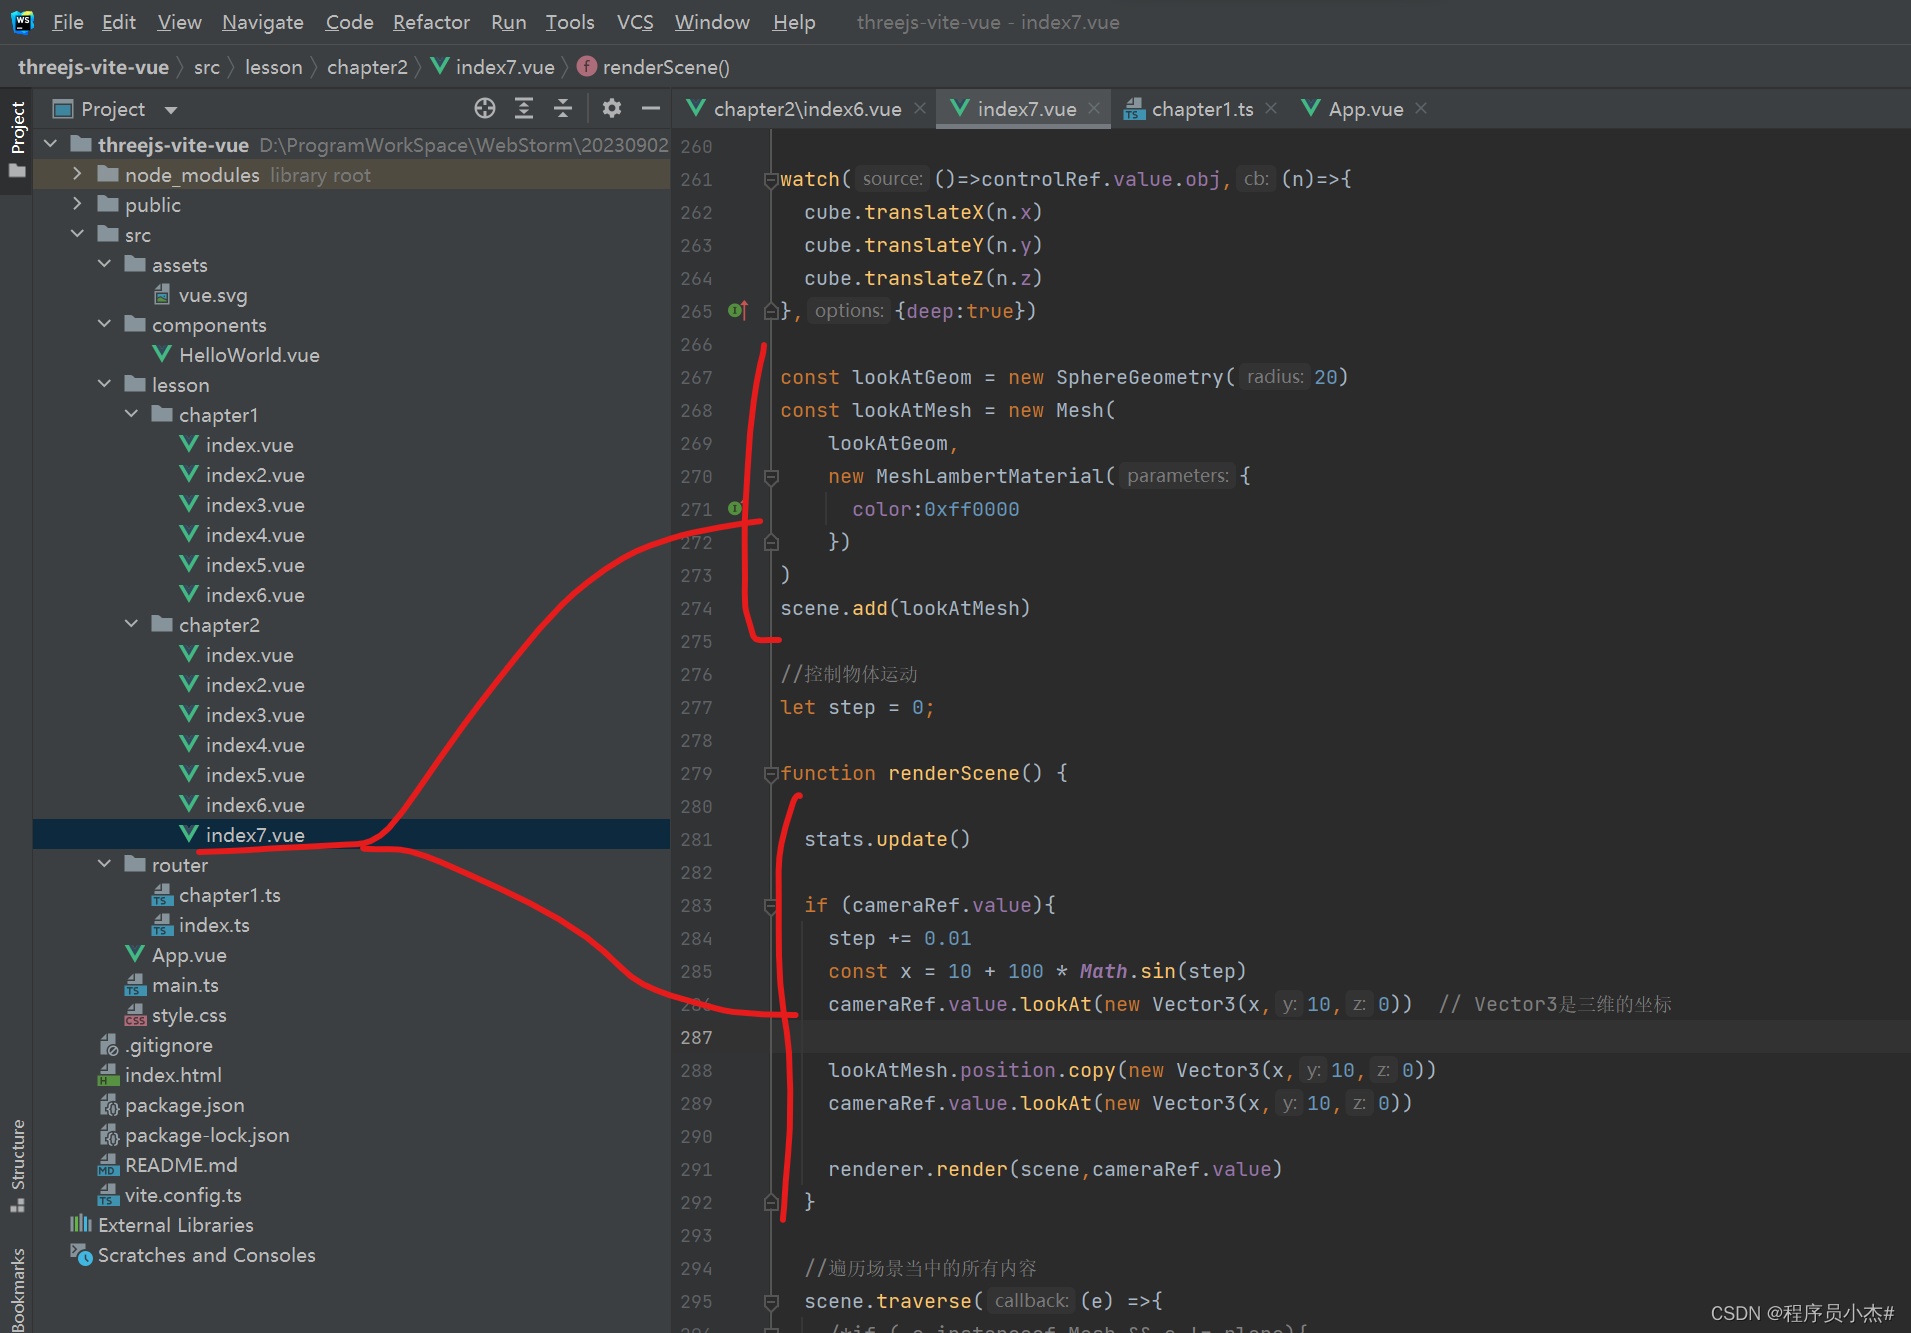Select index3.vue under chapter1
The image size is (1911, 1333).
(x=243, y=505)
